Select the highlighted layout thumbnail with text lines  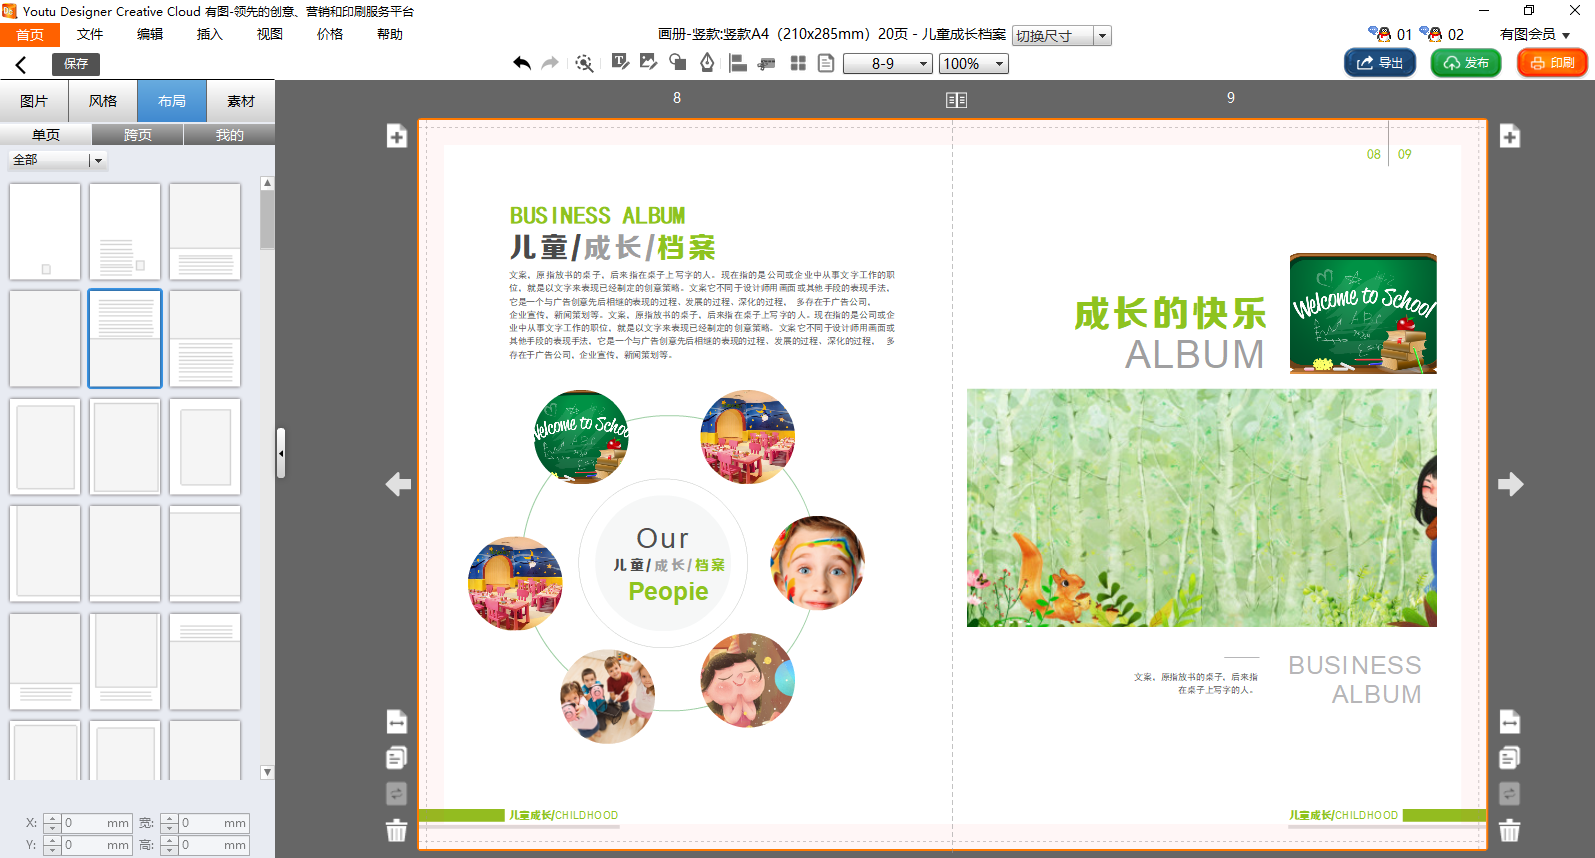[125, 338]
